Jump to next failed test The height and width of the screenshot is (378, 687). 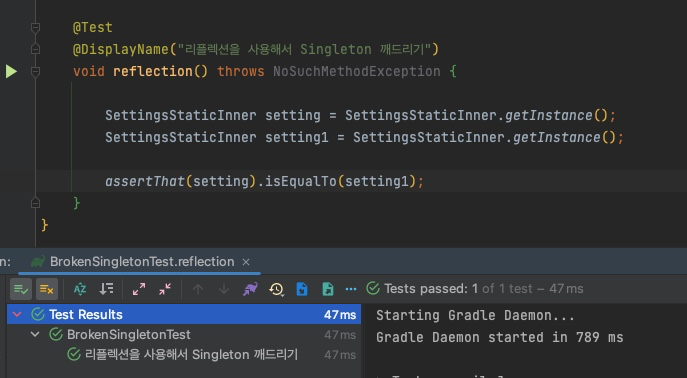224,289
